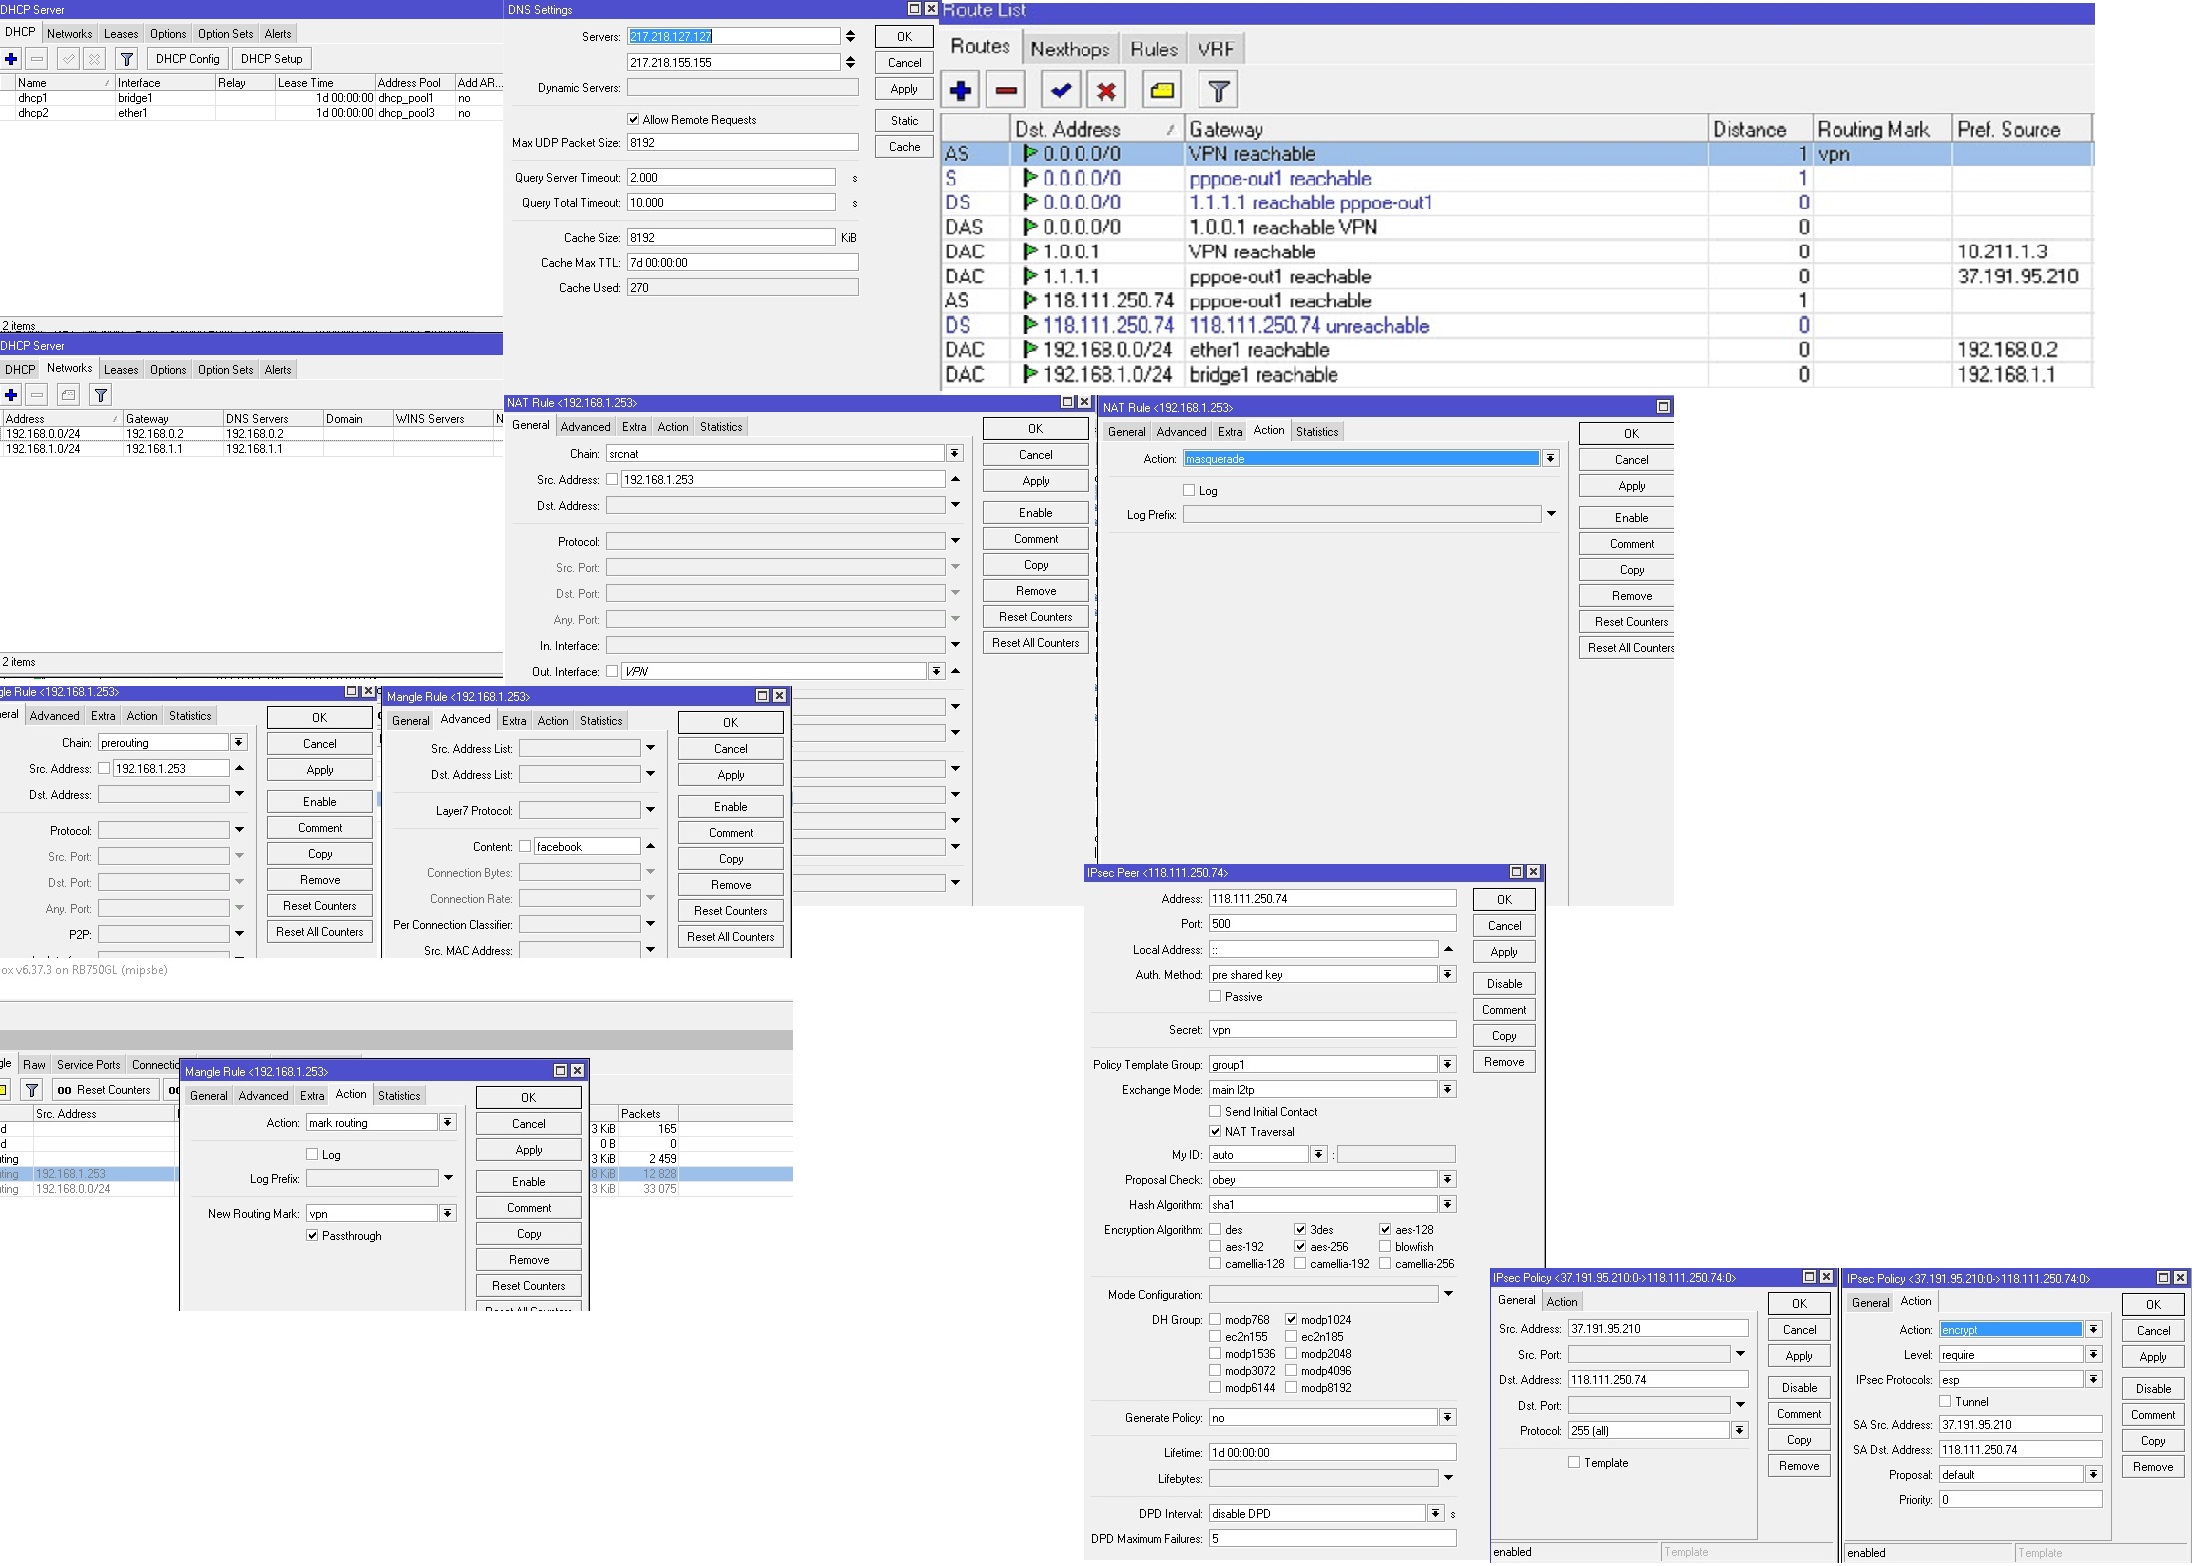Enable the Log checkbox in NAT Rule Action tab
Screen dimensions: 2194x1566
click(1189, 490)
